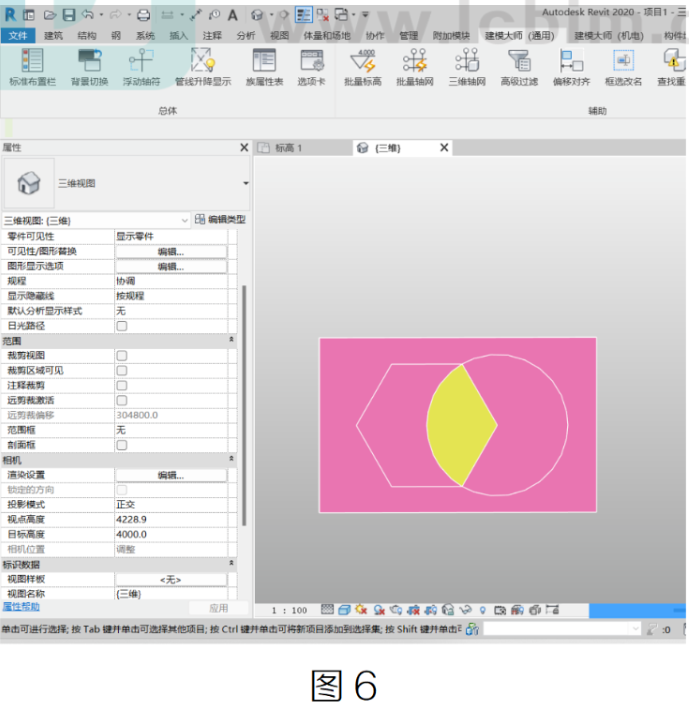Switch to the 结构 ribbon tab
The height and width of the screenshot is (720, 689).
87,35
